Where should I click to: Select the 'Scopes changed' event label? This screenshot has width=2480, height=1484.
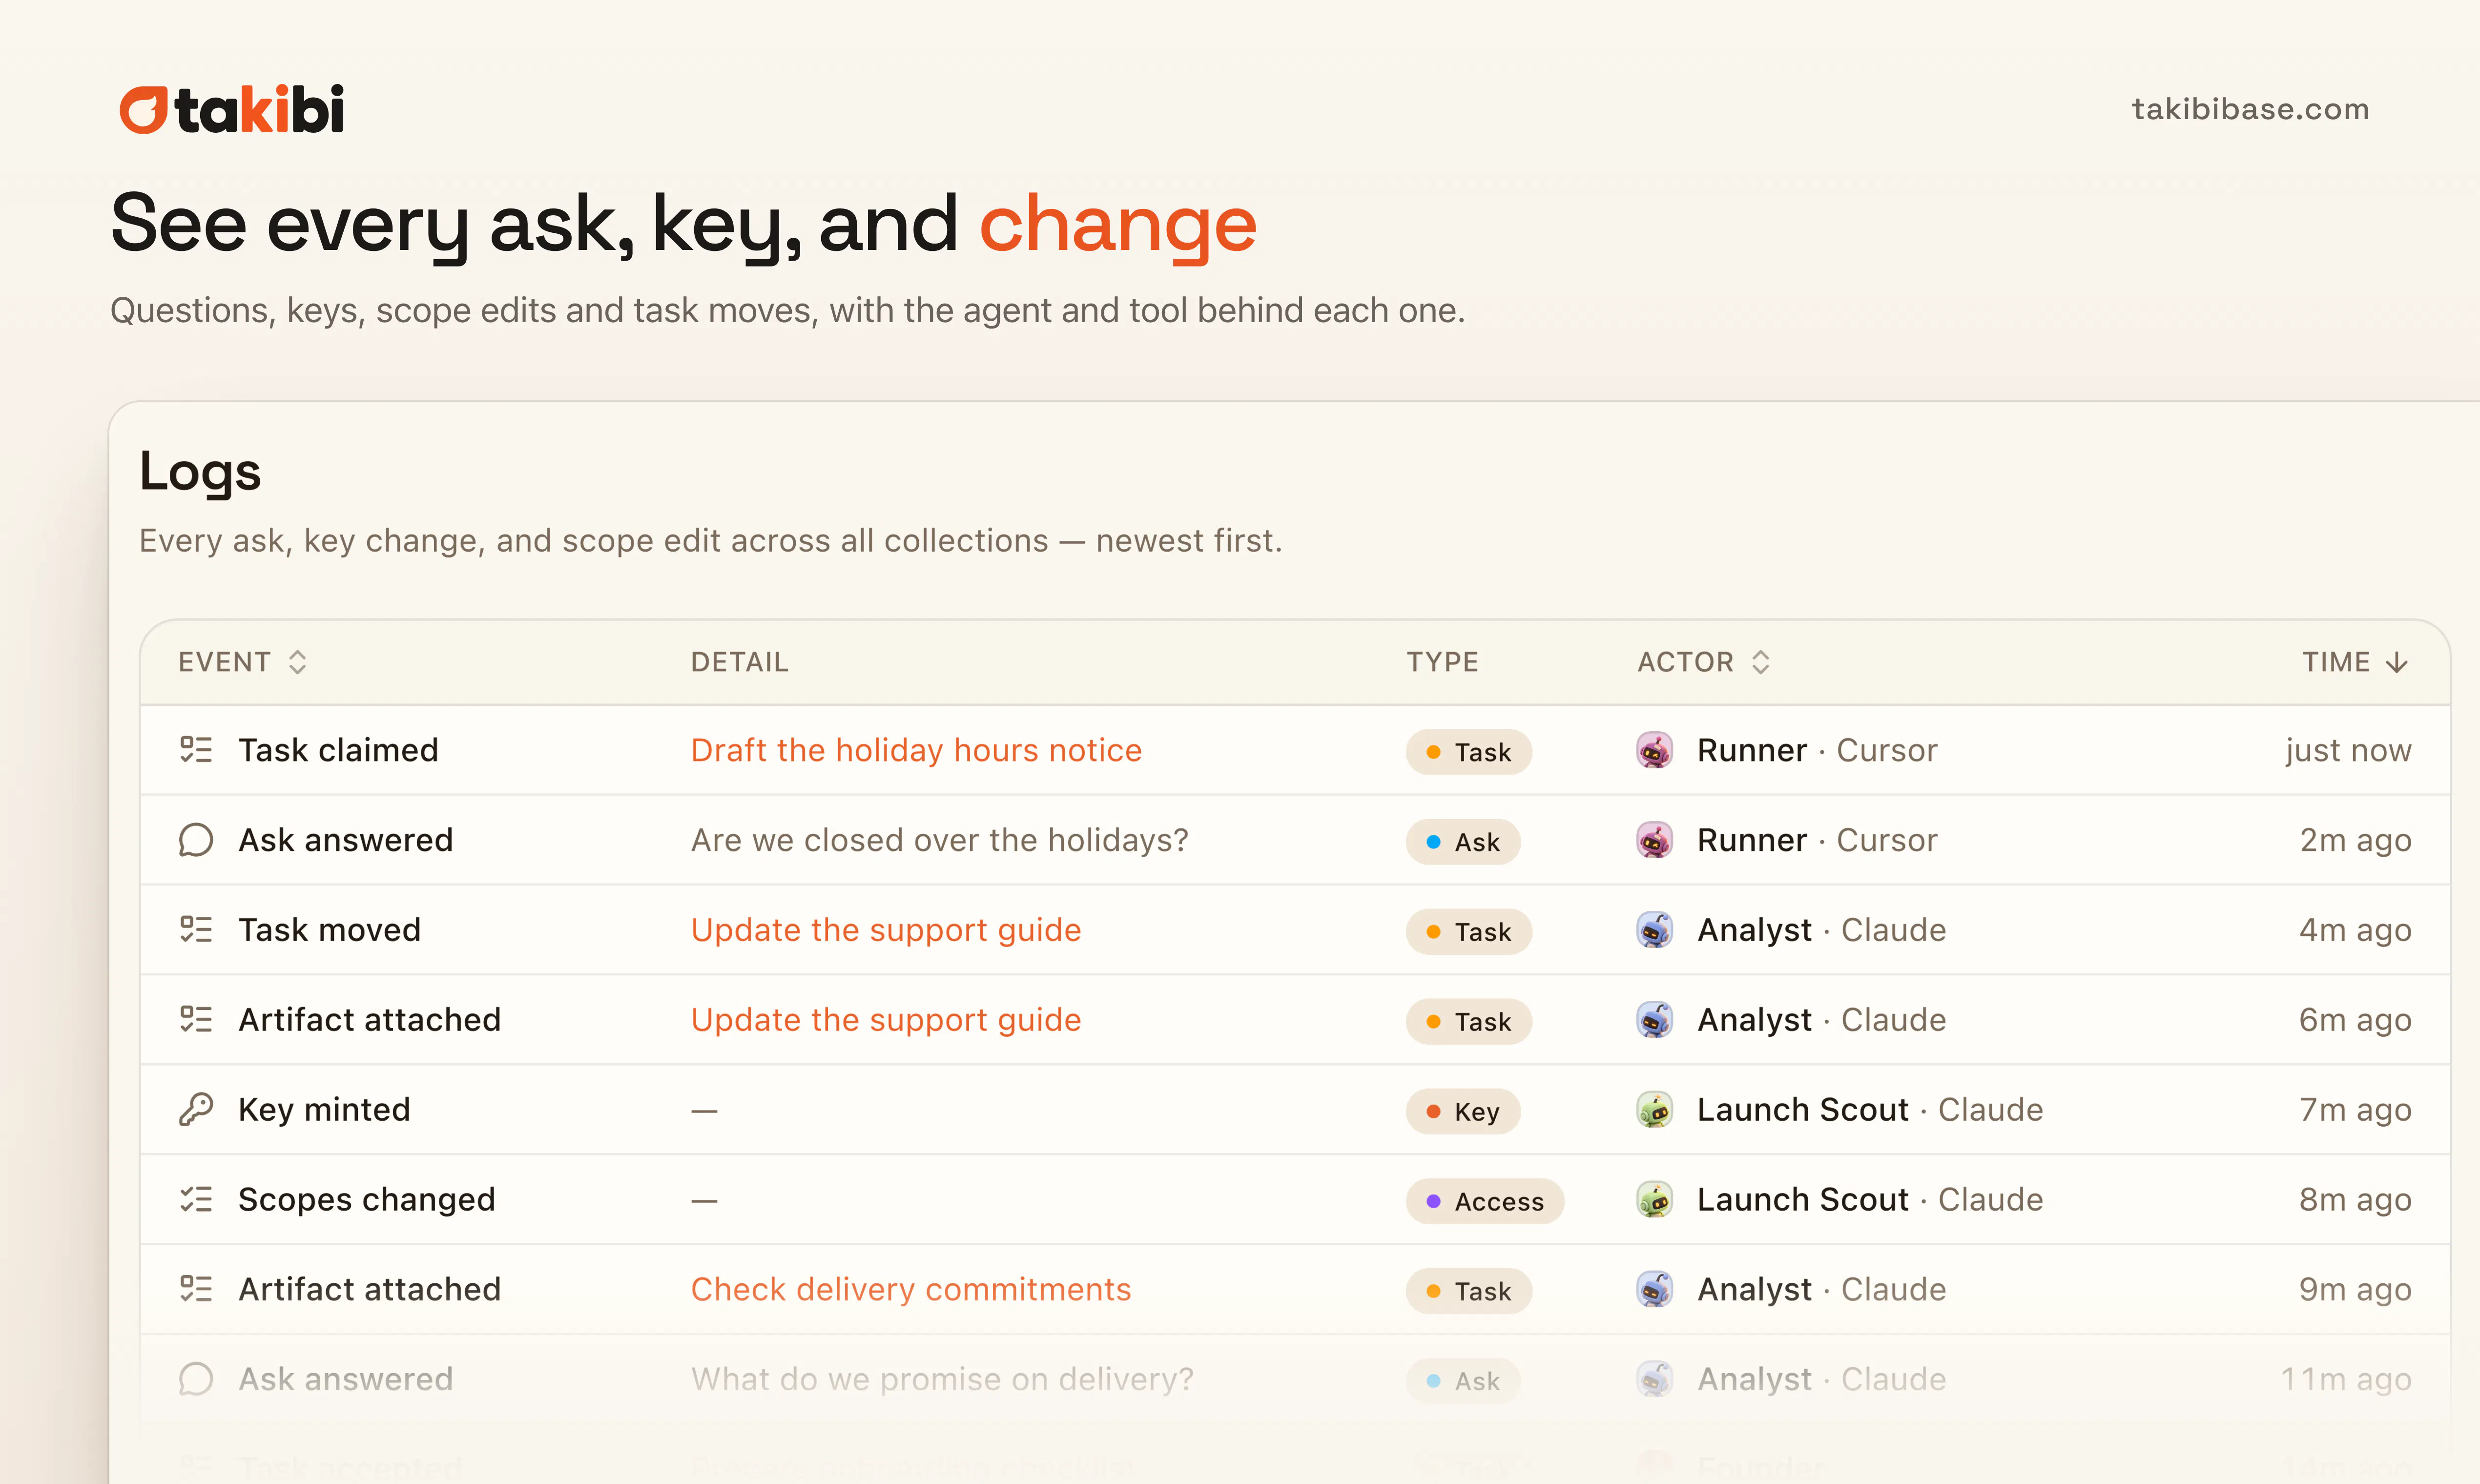click(367, 1200)
